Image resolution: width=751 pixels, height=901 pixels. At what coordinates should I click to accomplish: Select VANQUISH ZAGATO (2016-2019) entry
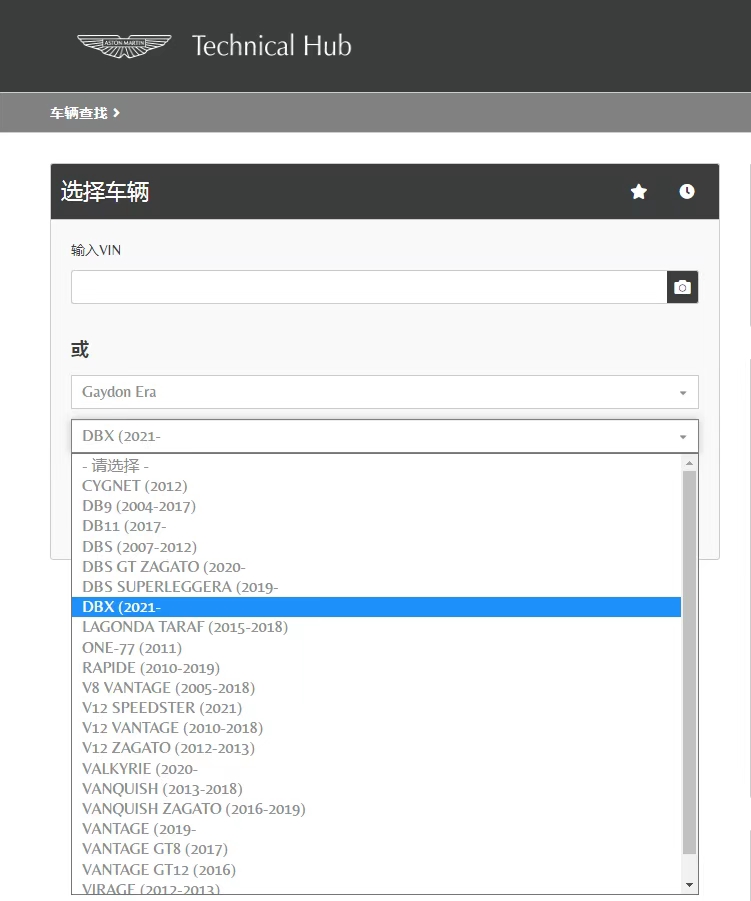[x=194, y=809]
